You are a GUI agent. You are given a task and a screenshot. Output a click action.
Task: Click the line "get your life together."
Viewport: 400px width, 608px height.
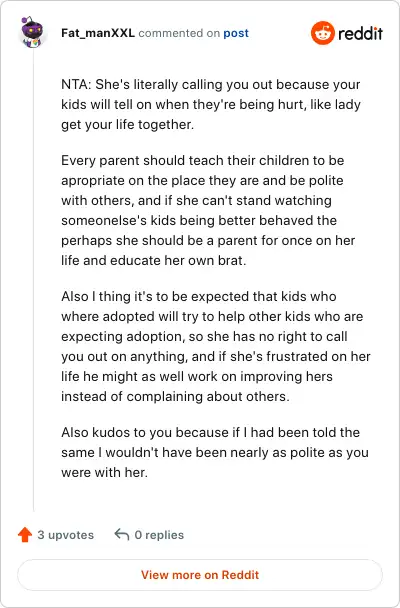pos(128,124)
